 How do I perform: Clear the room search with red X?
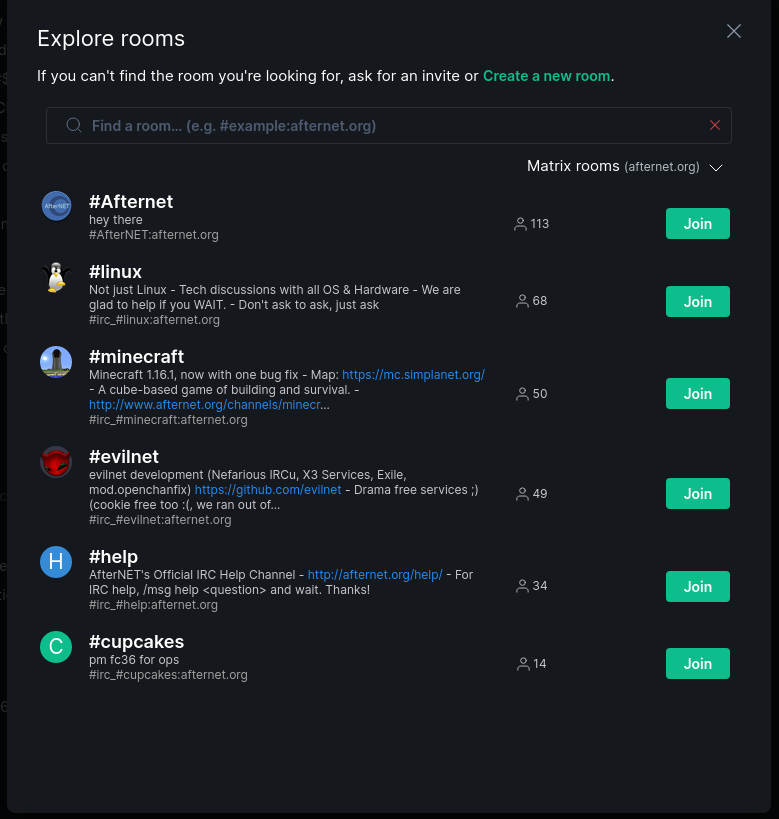(x=715, y=125)
